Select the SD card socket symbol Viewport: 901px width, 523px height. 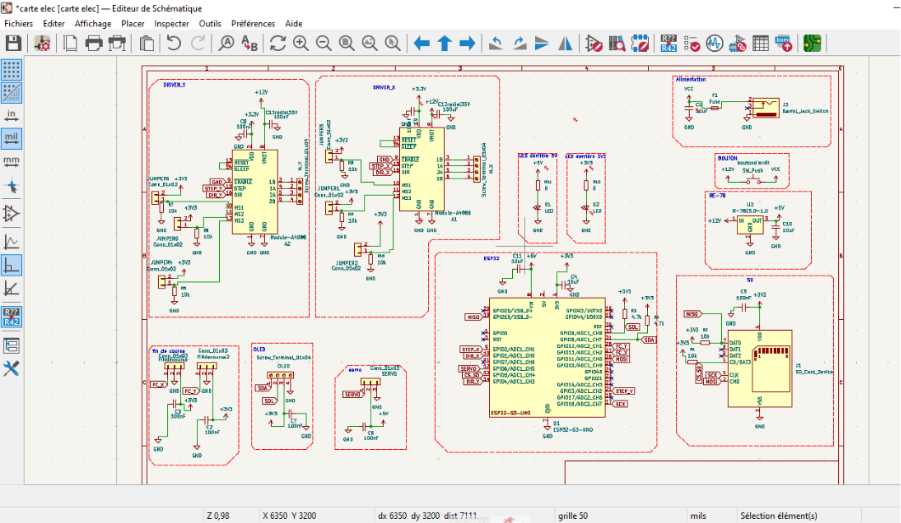[x=760, y=368]
